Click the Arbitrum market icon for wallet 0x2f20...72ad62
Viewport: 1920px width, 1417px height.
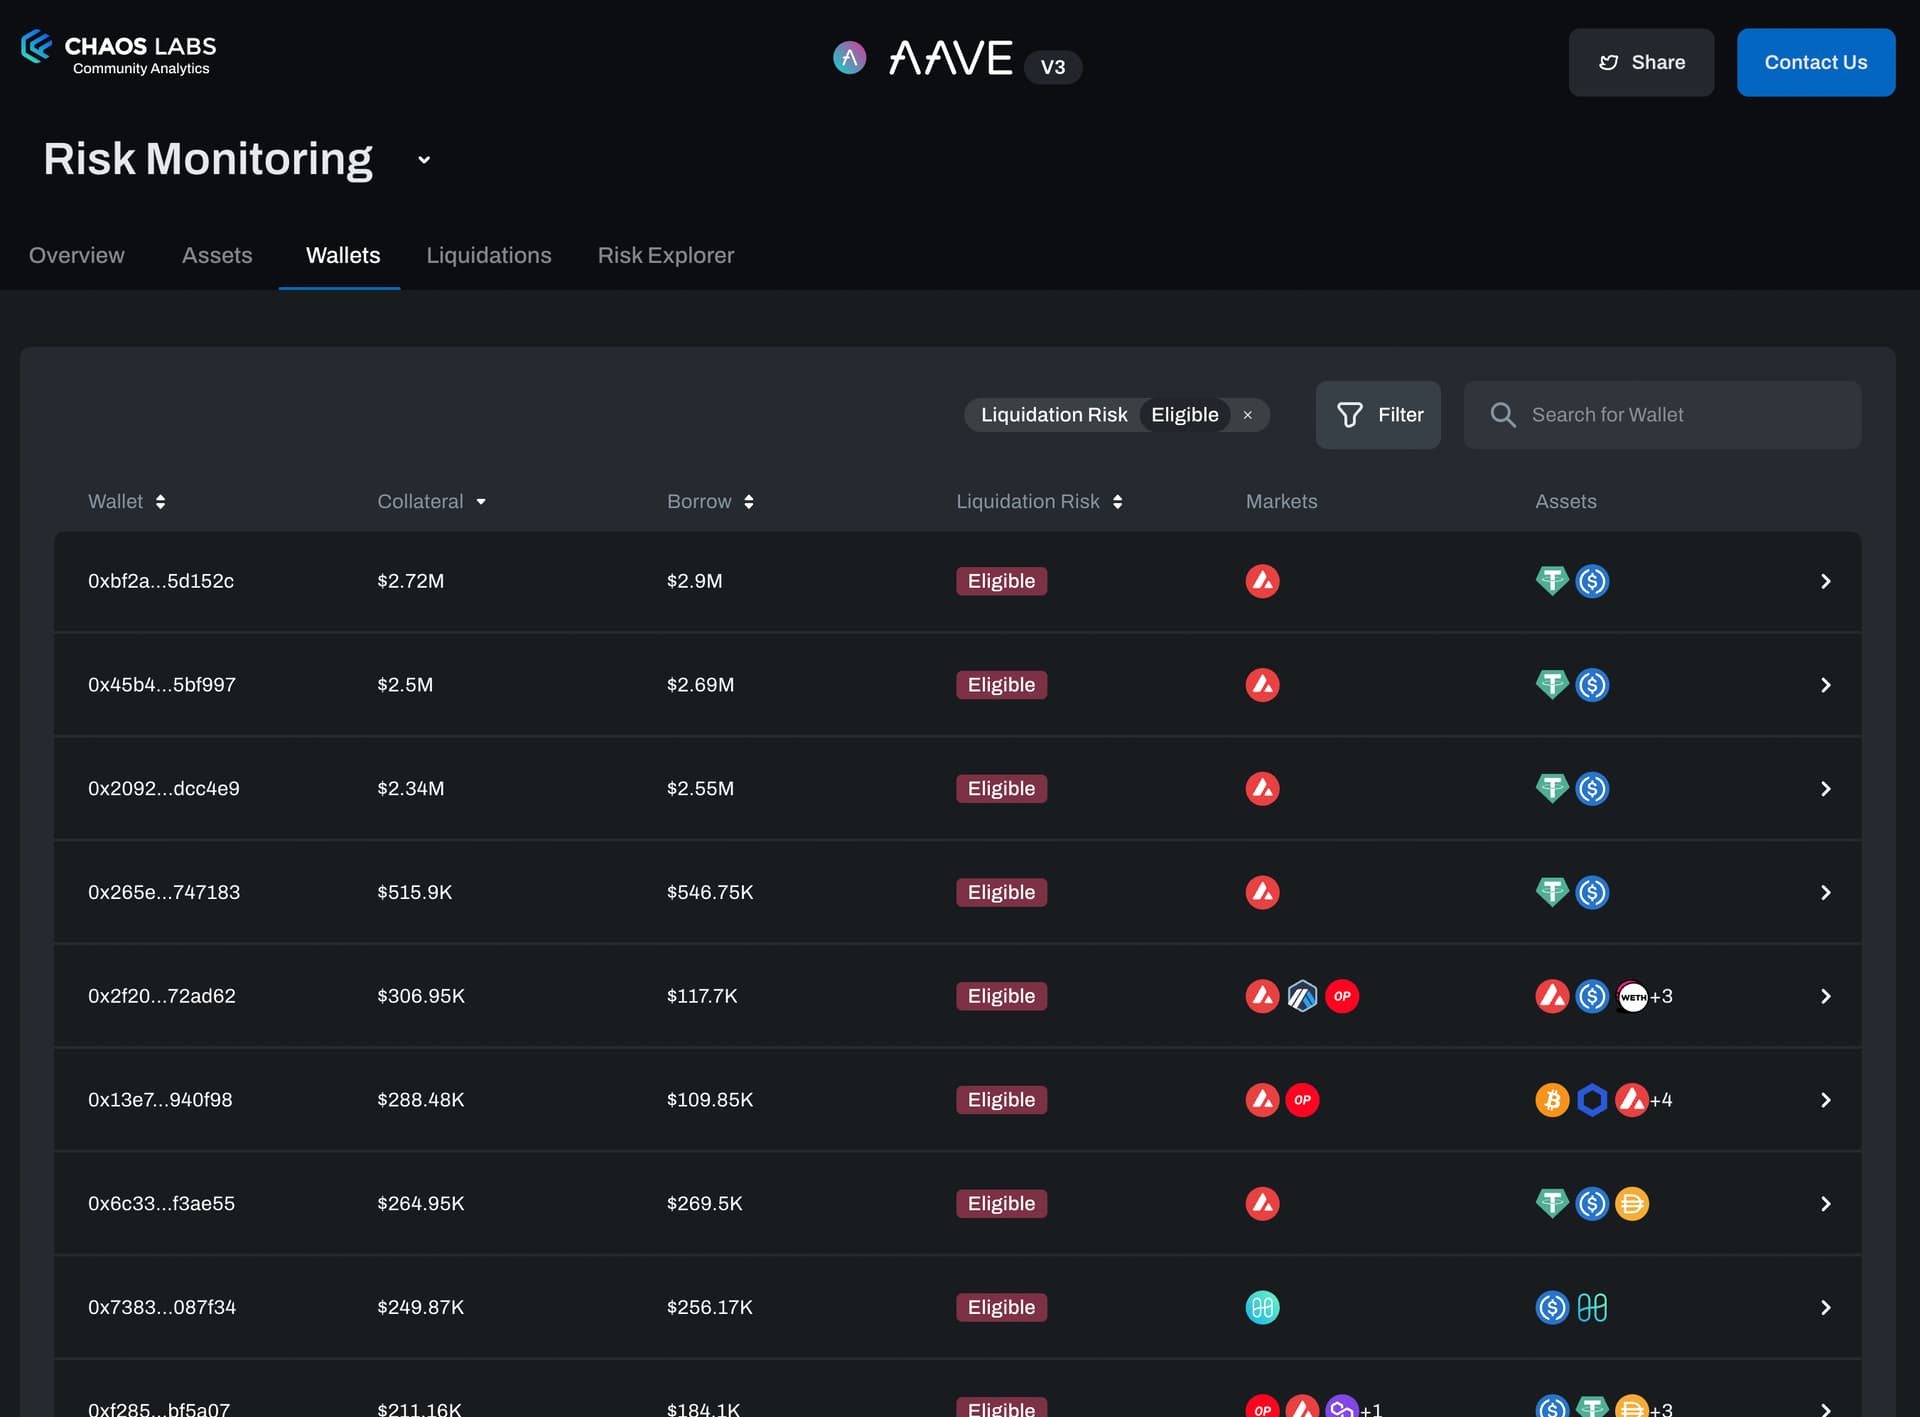1302,996
